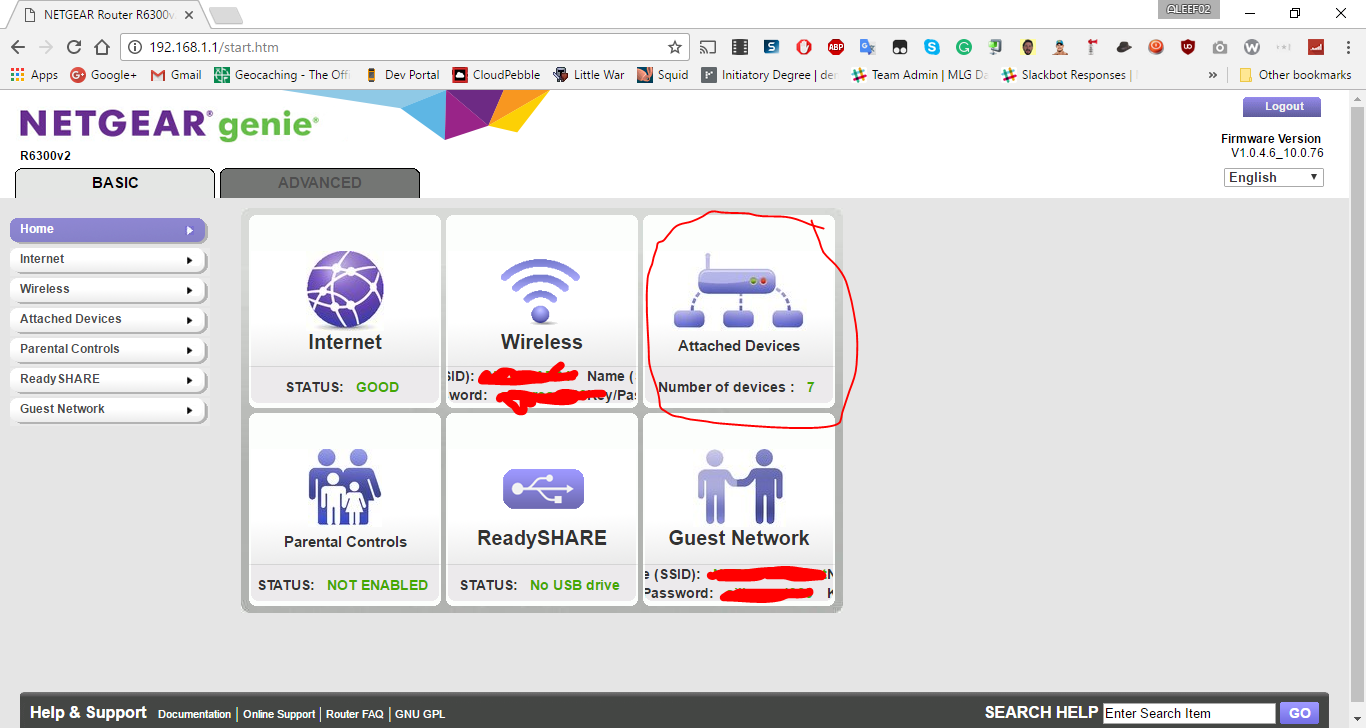Open the Documentation link

coord(194,713)
